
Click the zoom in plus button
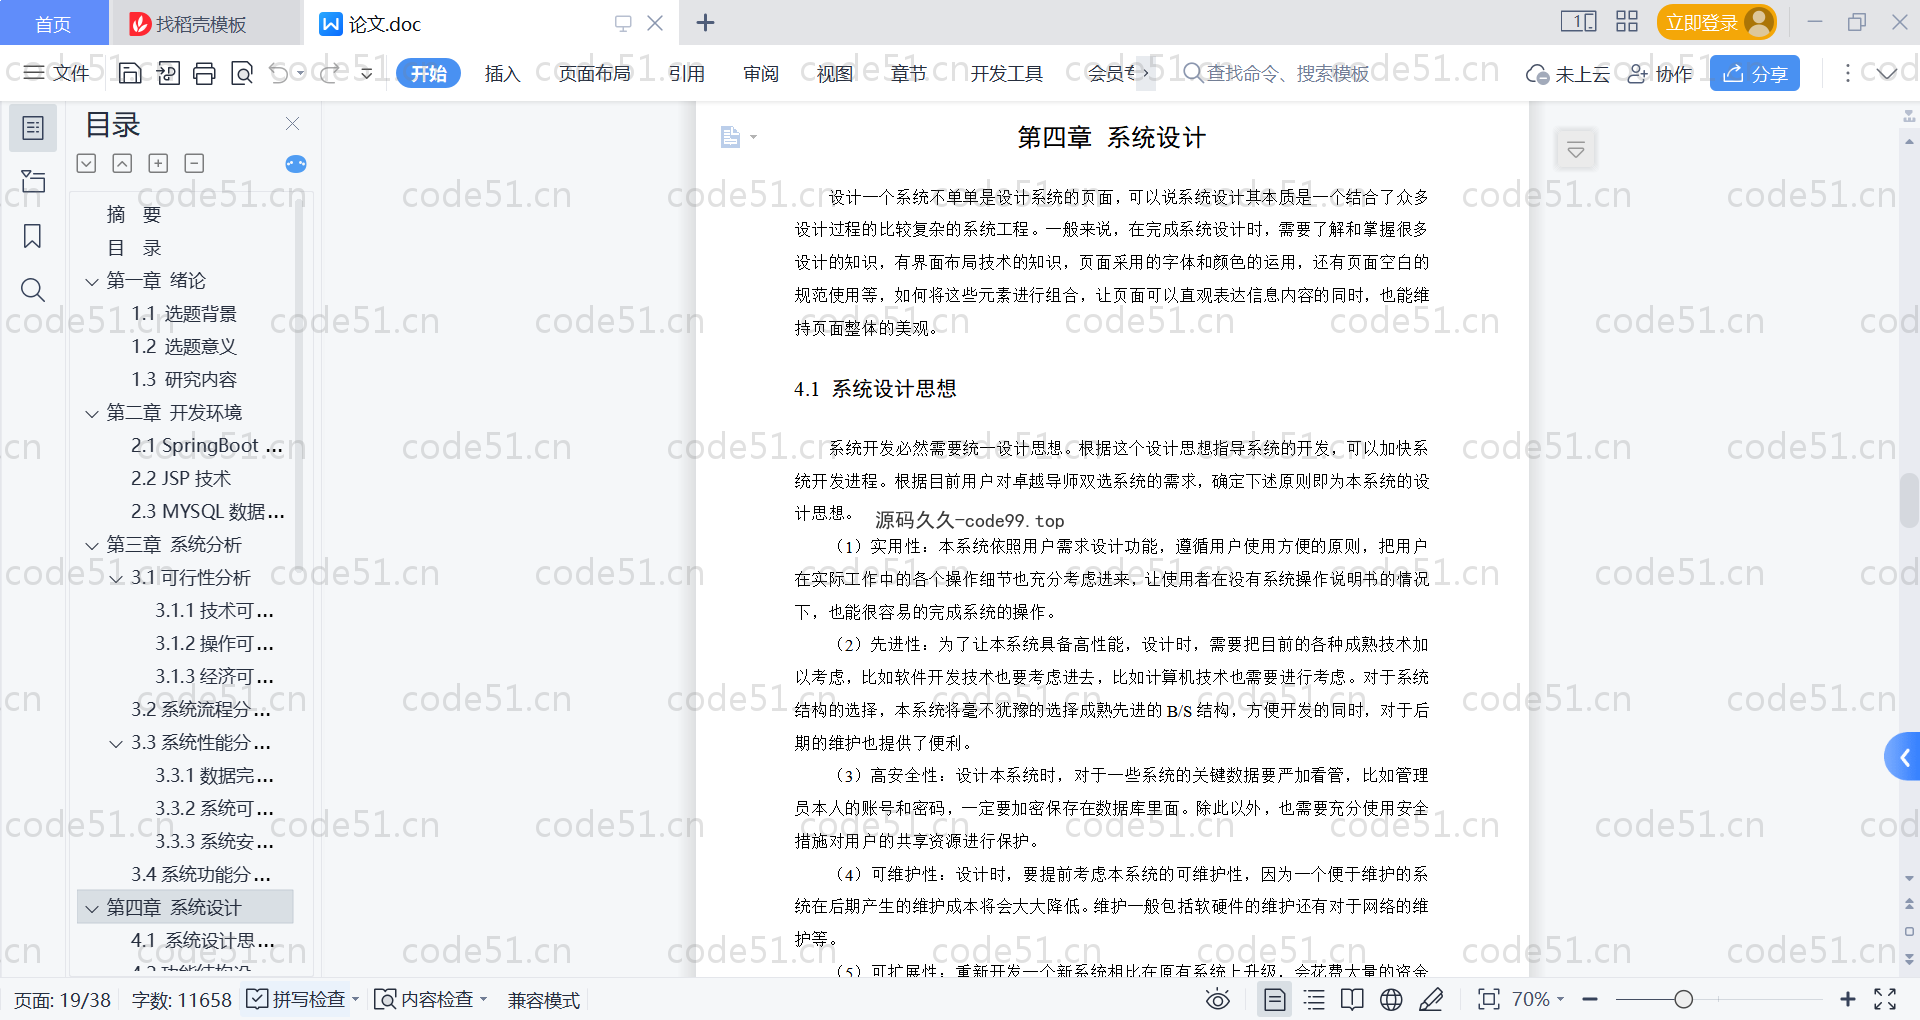1847,999
